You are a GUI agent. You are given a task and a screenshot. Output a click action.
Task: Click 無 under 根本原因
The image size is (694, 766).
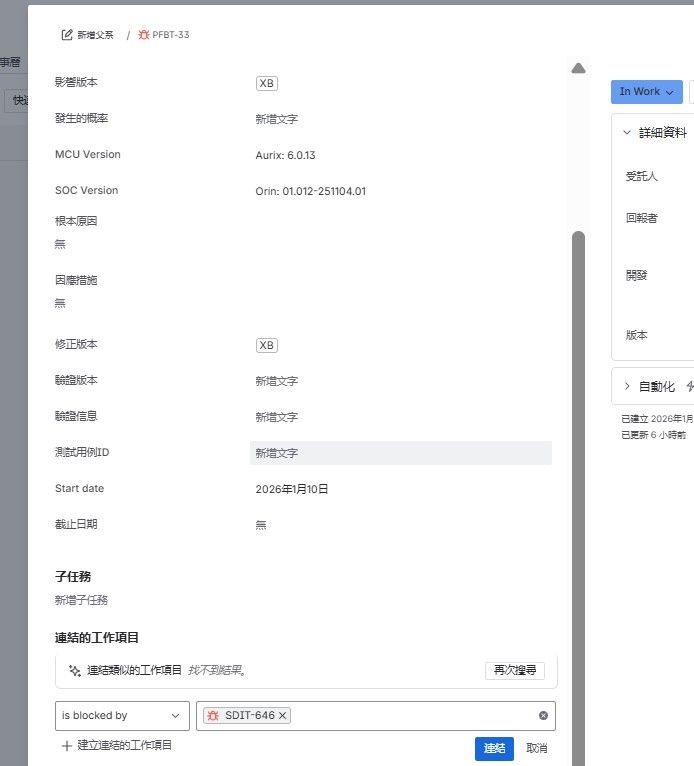(60, 244)
